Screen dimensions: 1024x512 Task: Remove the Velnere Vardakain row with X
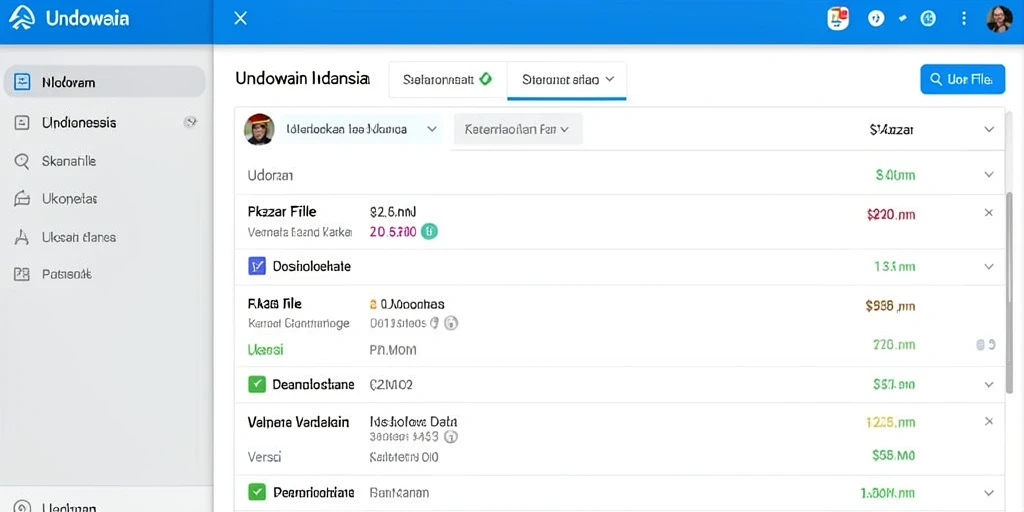click(989, 421)
